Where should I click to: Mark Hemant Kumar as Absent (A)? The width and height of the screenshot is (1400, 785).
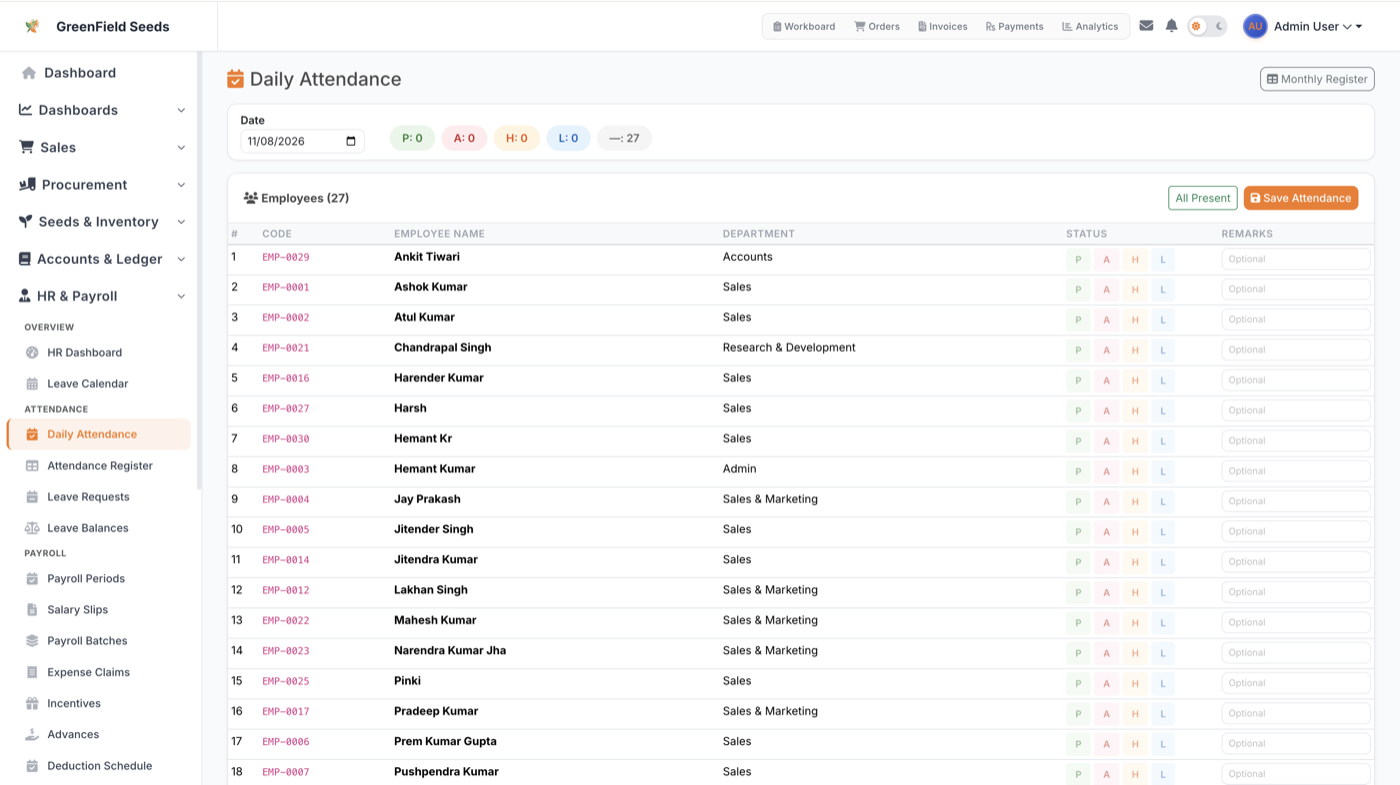pos(1106,471)
